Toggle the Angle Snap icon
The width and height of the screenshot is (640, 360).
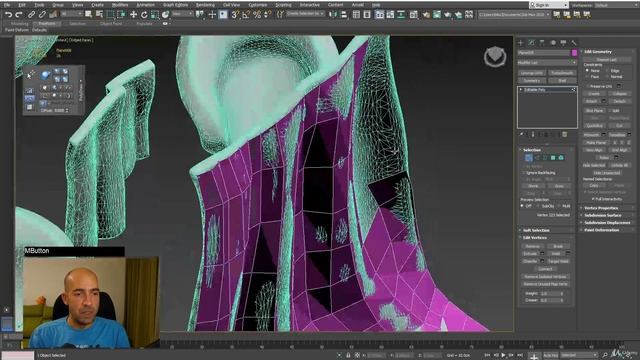click(246, 15)
